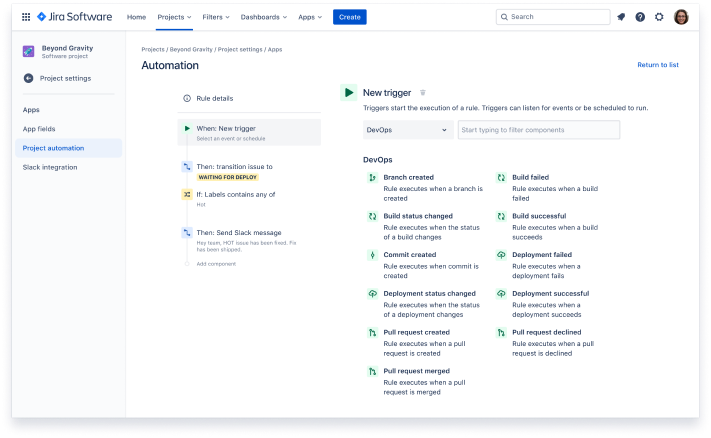Expand the Filters dropdown menu

coord(217,17)
